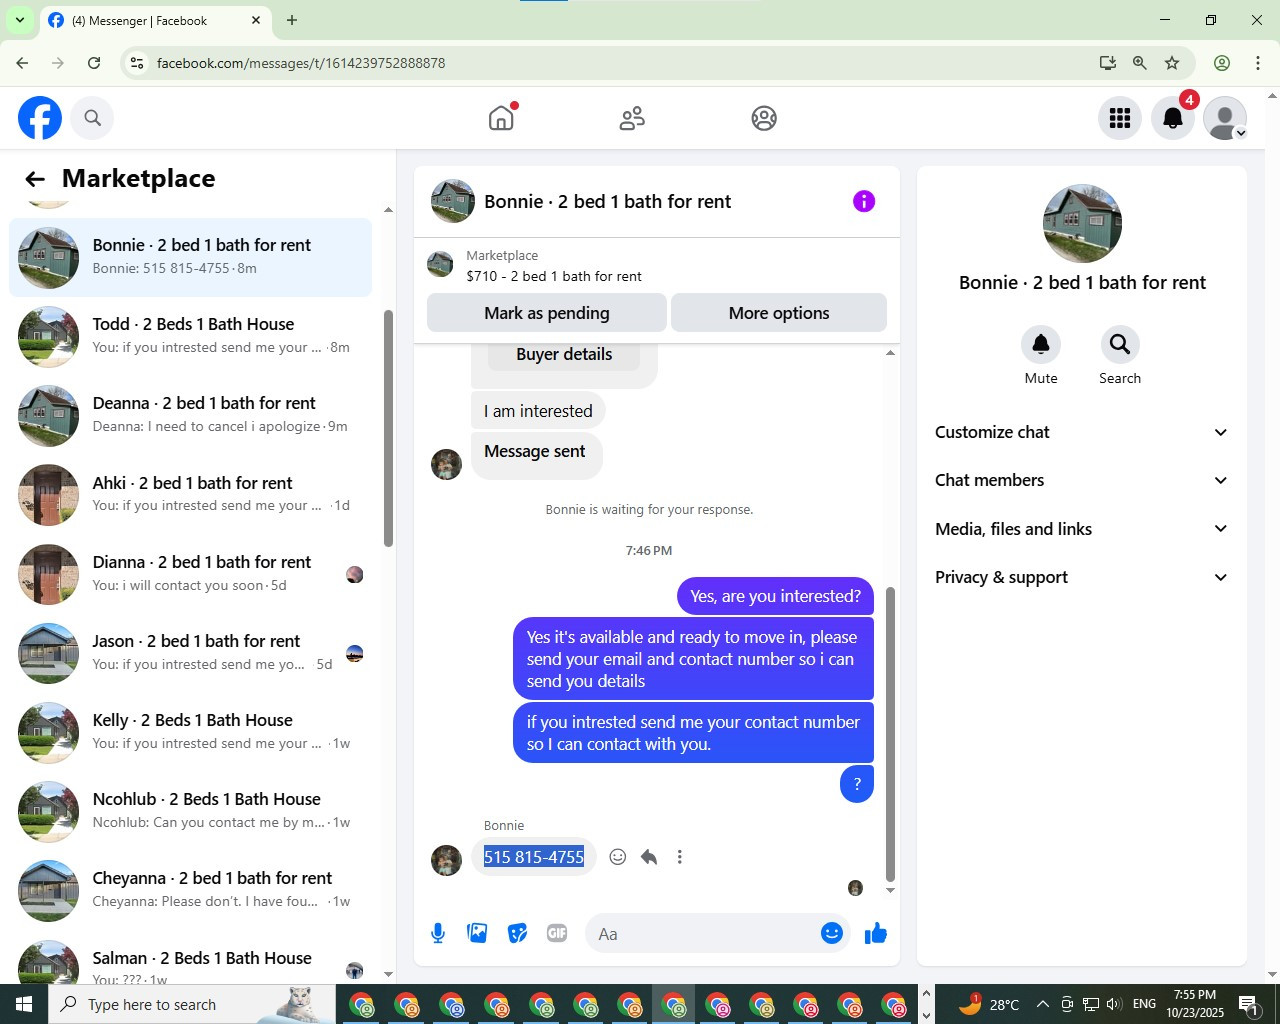This screenshot has height=1024, width=1280.
Task: Expand the Customize chat section
Action: (1081, 432)
